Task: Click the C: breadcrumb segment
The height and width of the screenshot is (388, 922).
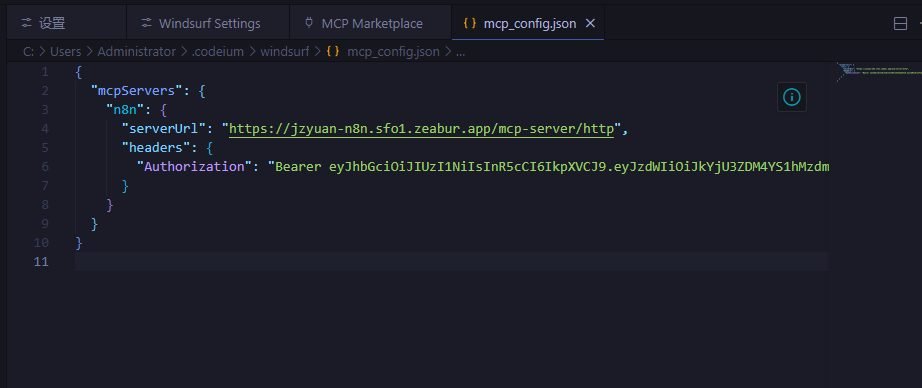Action: click(28, 52)
